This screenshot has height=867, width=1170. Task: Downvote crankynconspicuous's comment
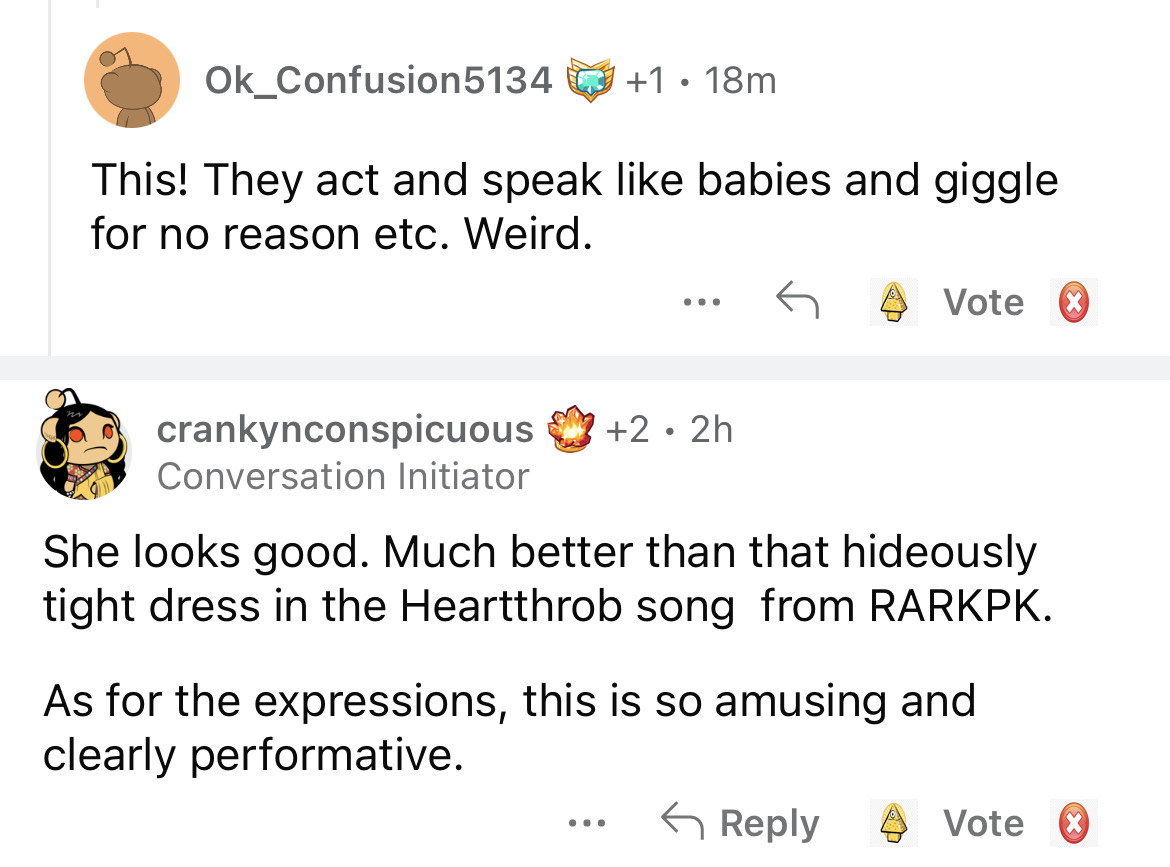(1073, 824)
